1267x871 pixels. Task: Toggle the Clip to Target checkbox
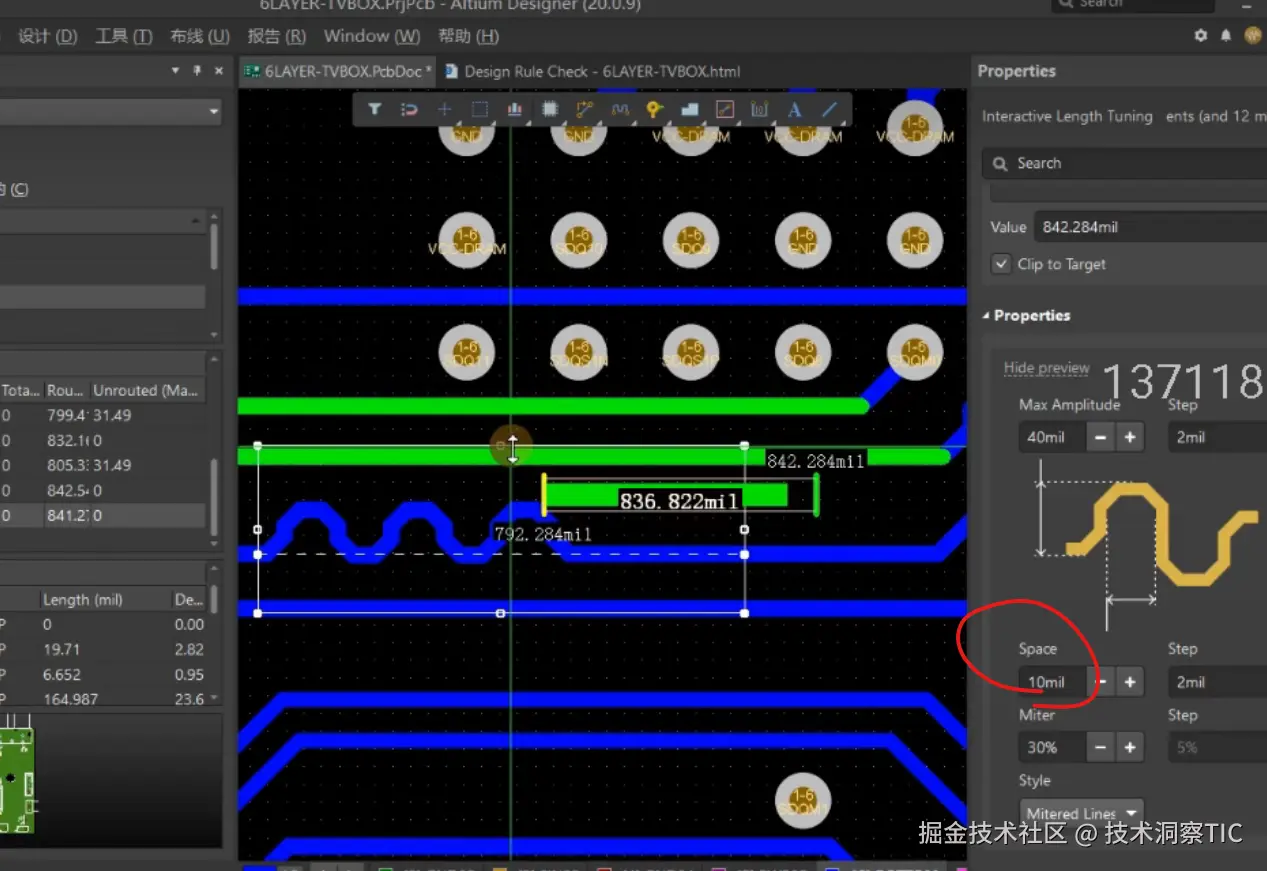point(1001,264)
